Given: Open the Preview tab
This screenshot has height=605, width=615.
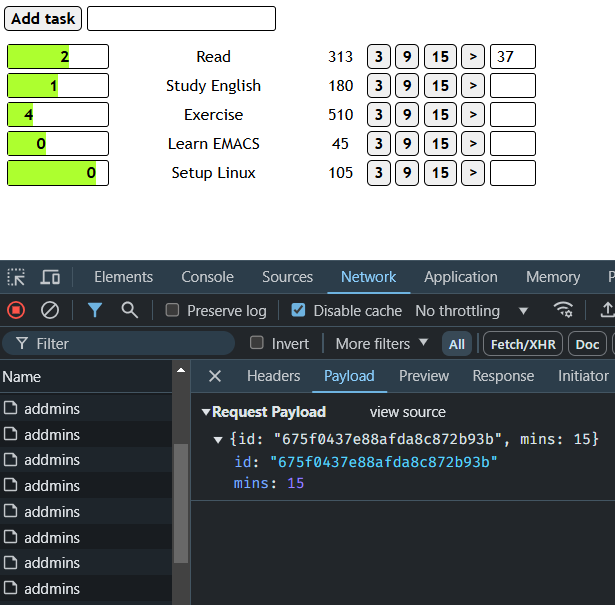Looking at the screenshot, I should tap(424, 376).
